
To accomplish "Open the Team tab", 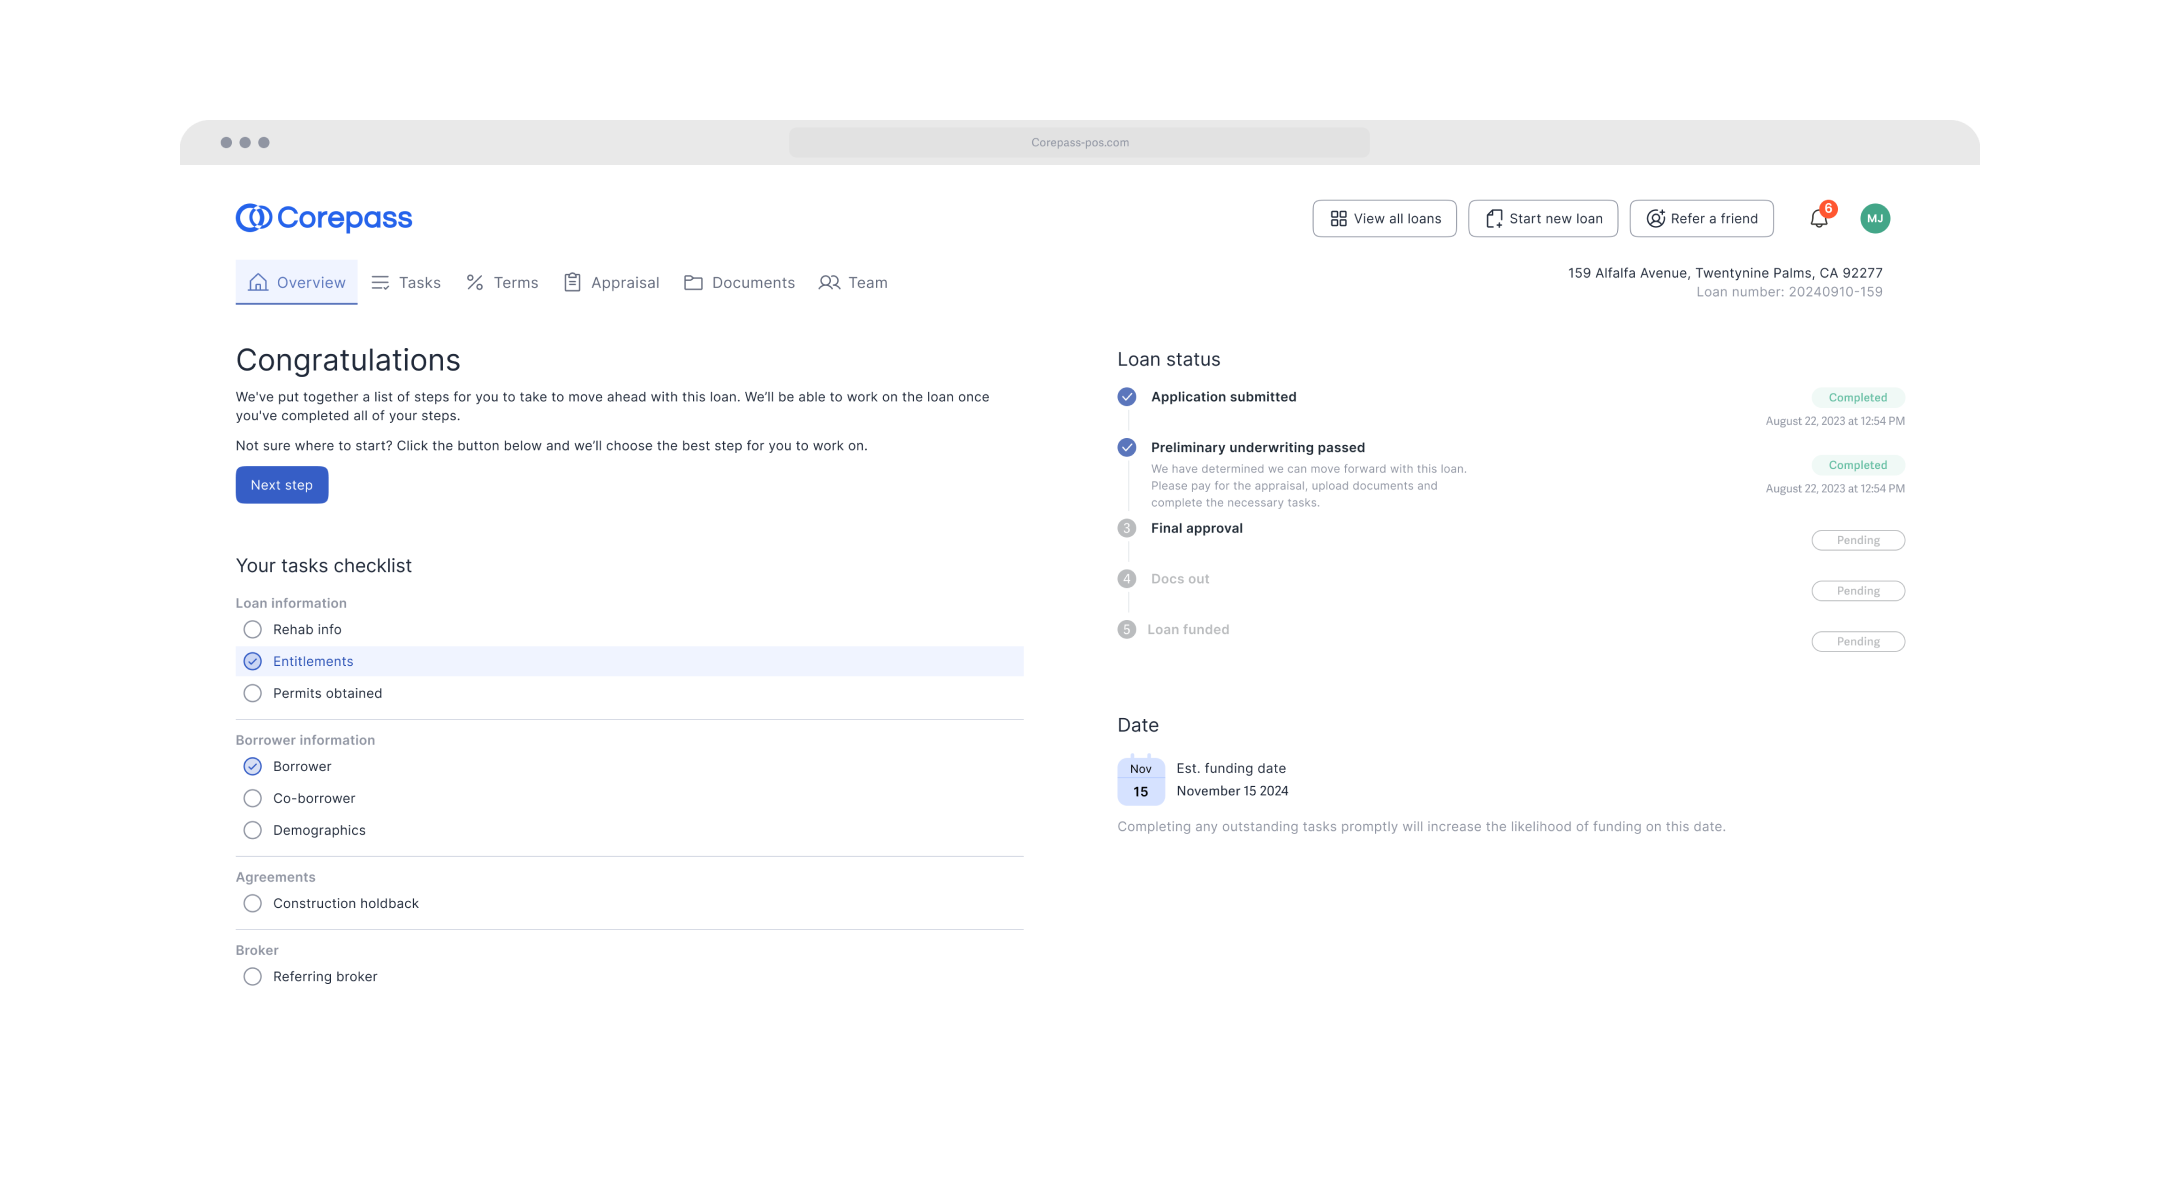I will pos(853,283).
